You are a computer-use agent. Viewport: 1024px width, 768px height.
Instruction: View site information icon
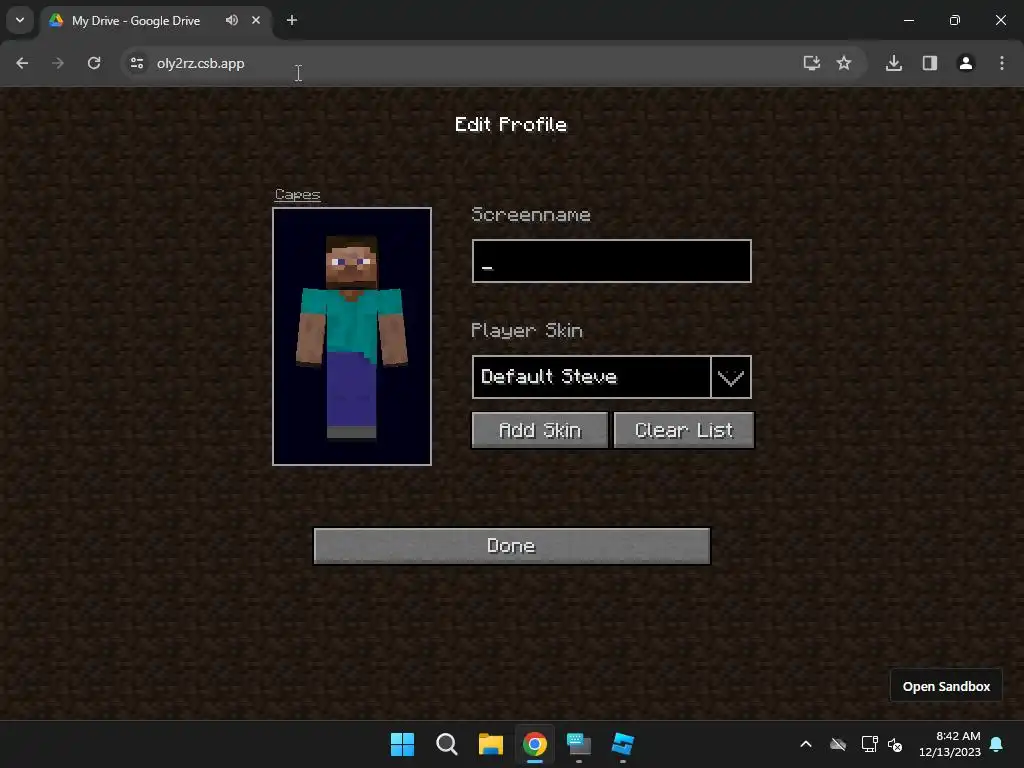[137, 63]
